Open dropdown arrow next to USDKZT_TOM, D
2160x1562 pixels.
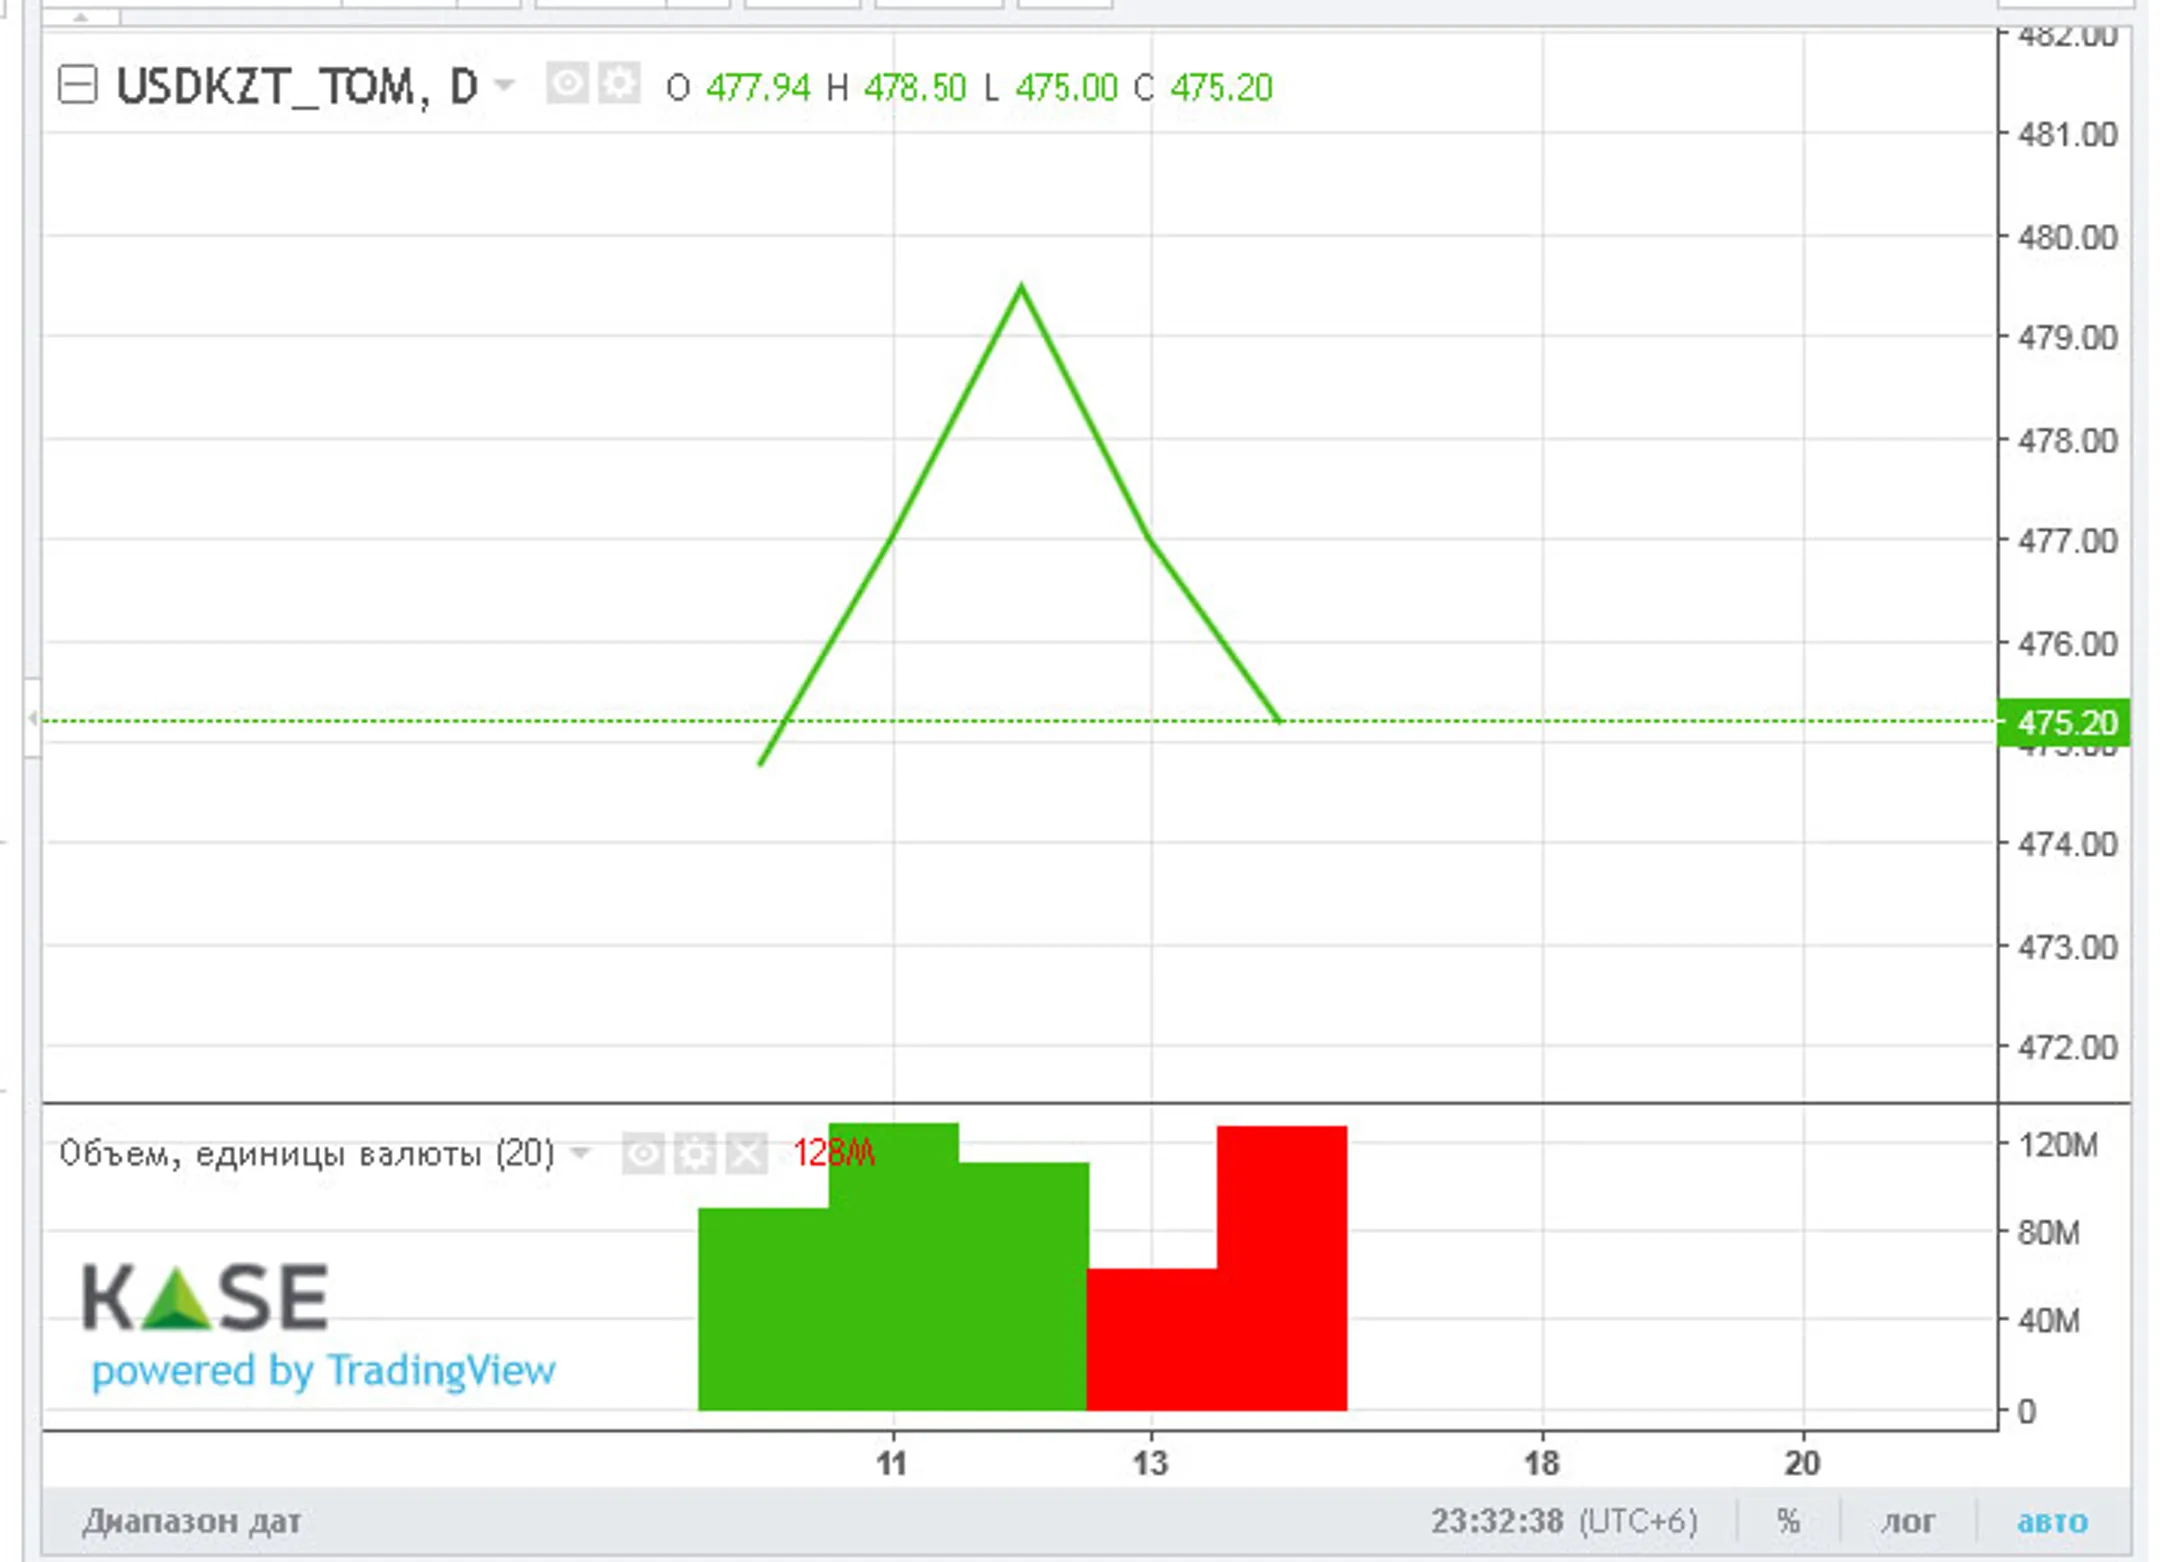point(505,85)
